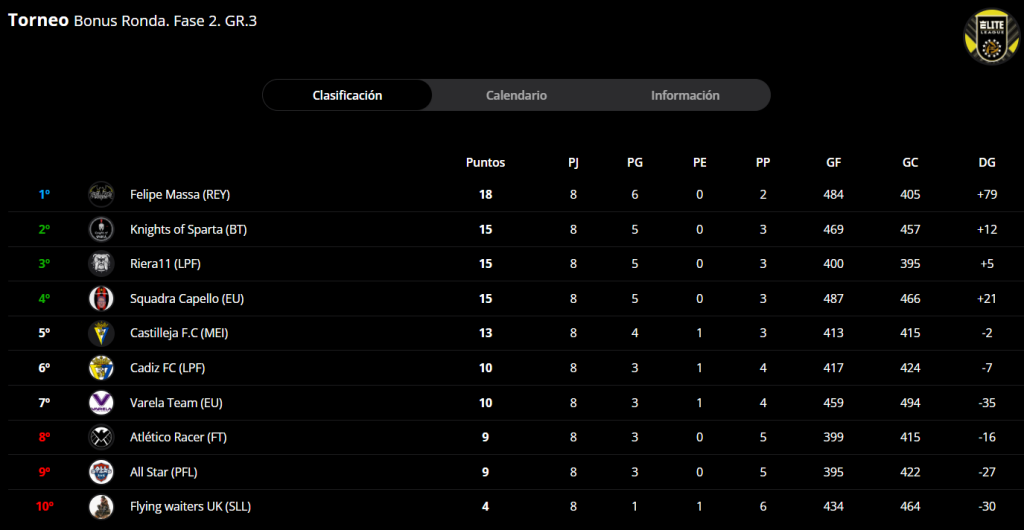Click the GF column header

click(x=833, y=162)
